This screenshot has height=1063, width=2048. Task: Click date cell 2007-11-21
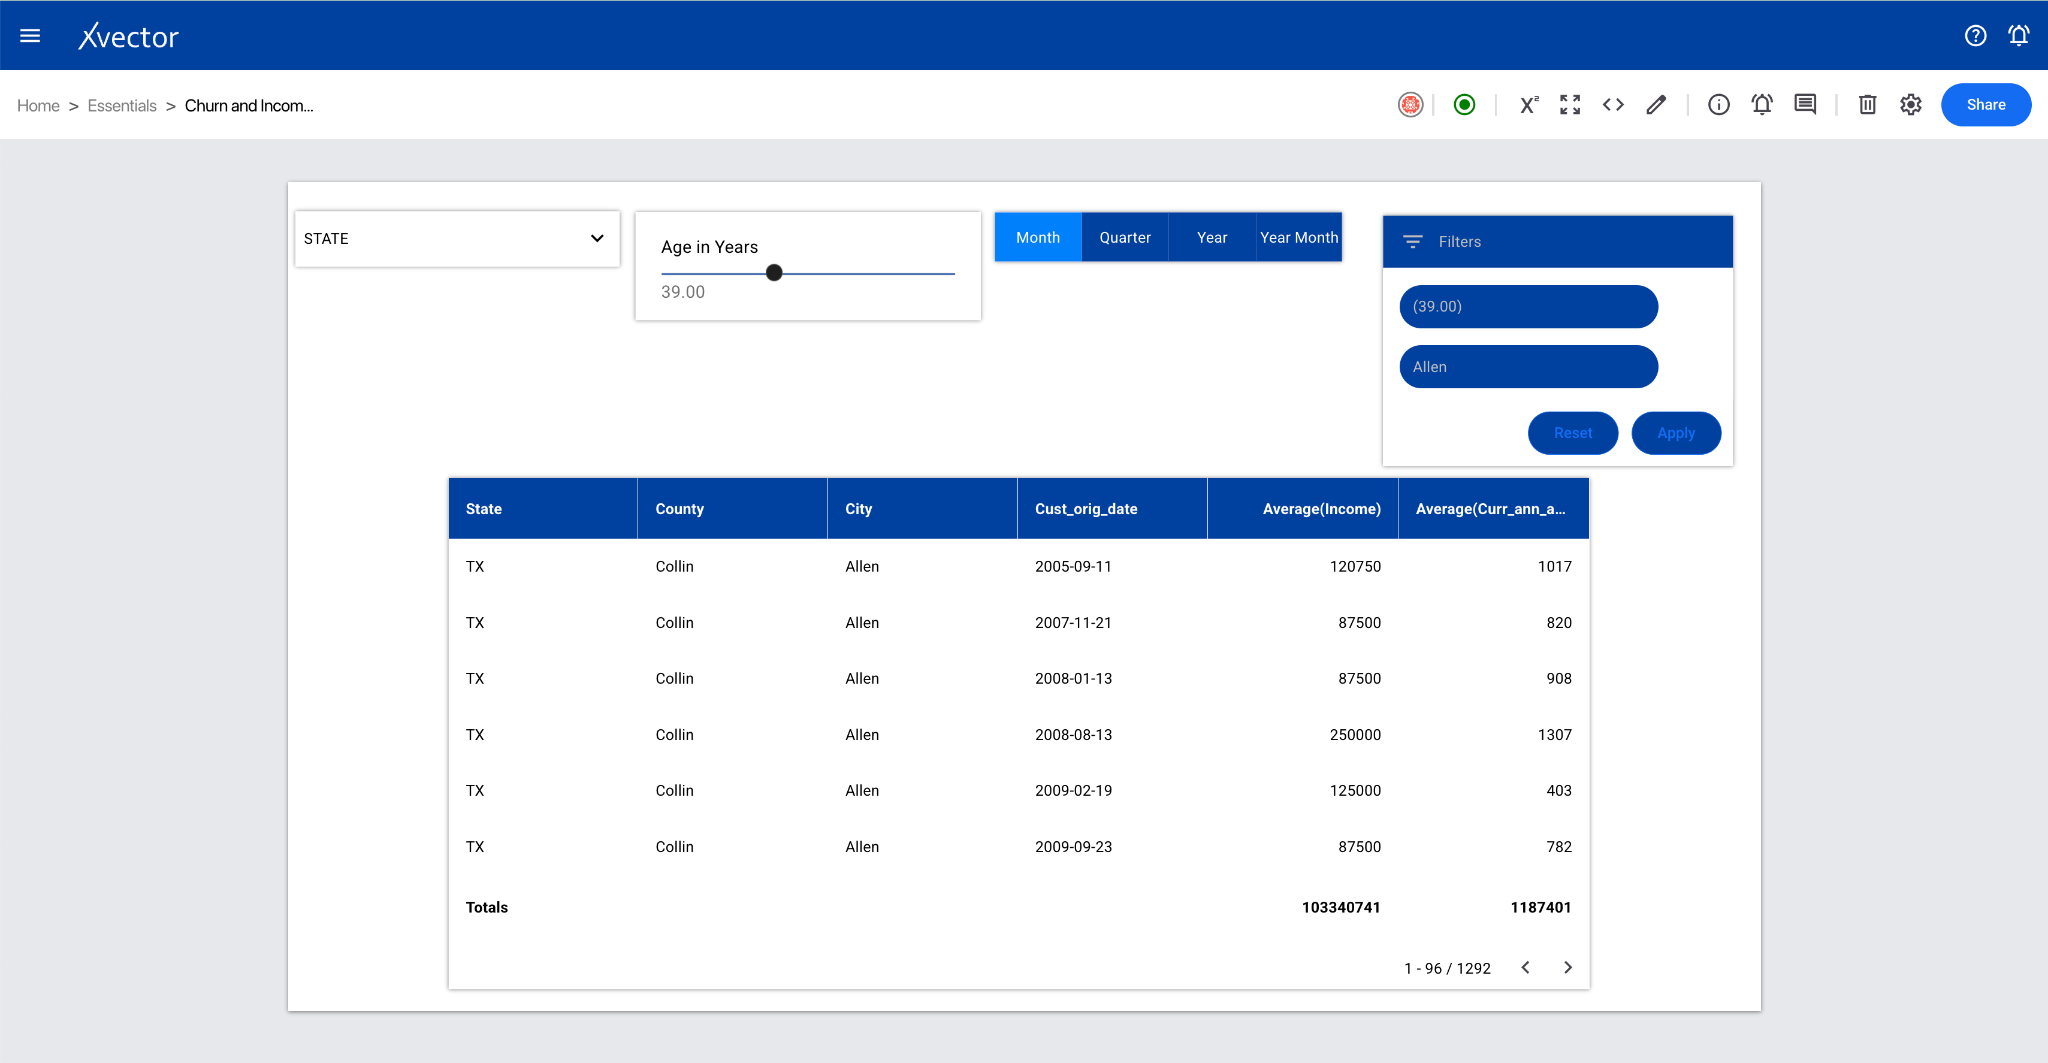click(x=1073, y=623)
